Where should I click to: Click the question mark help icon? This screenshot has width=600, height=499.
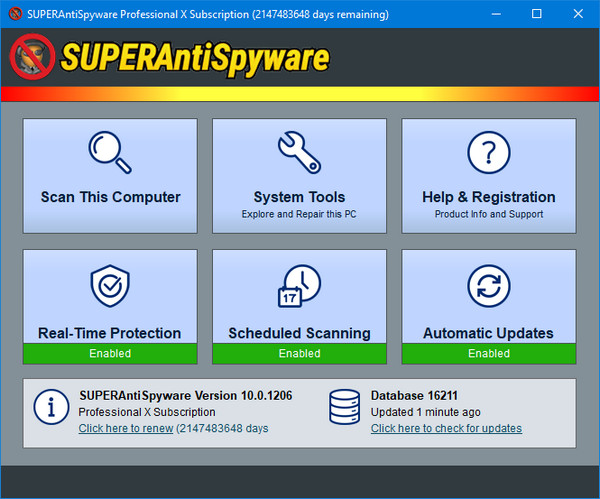(x=489, y=153)
